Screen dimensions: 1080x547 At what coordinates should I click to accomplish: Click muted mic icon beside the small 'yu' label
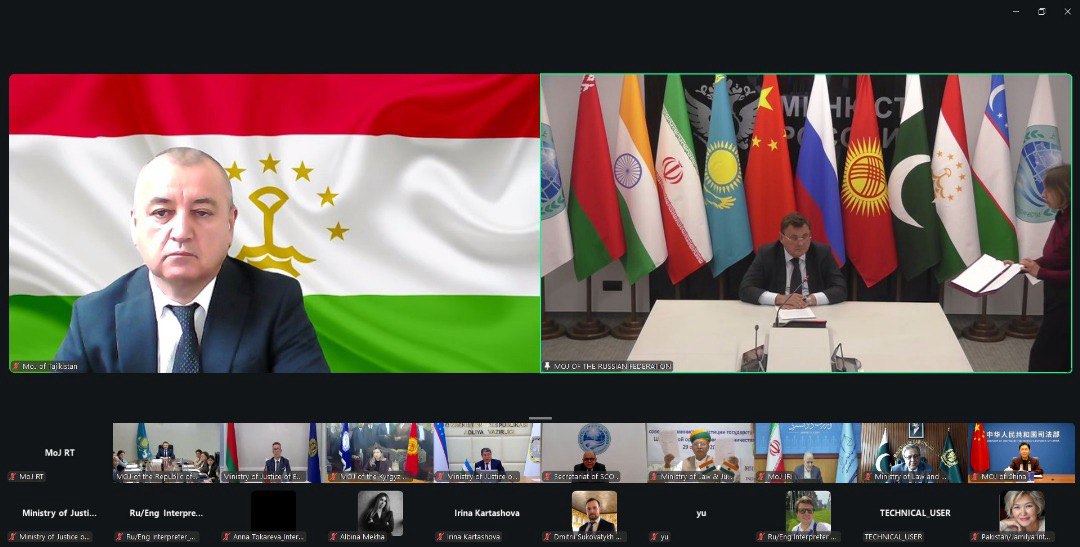[x=654, y=537]
